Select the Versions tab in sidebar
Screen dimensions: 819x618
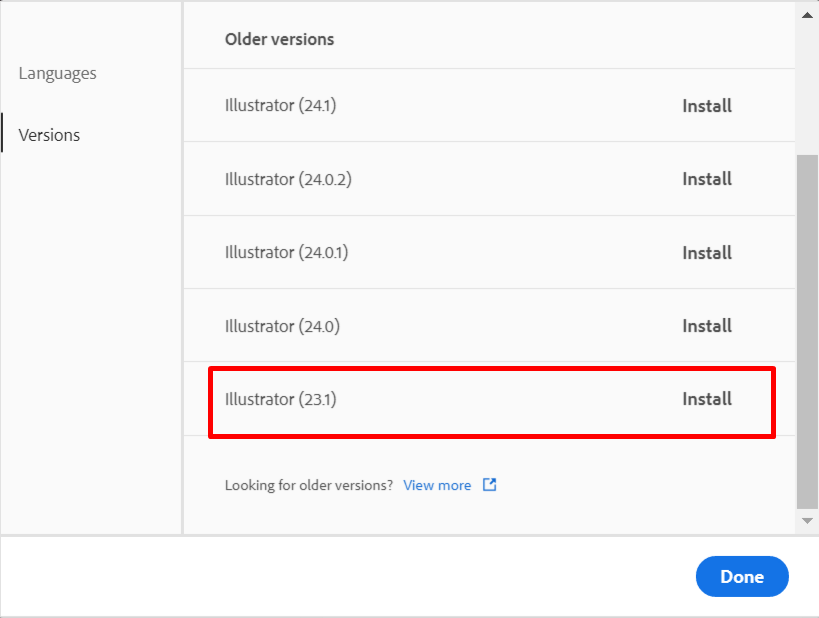tap(49, 135)
